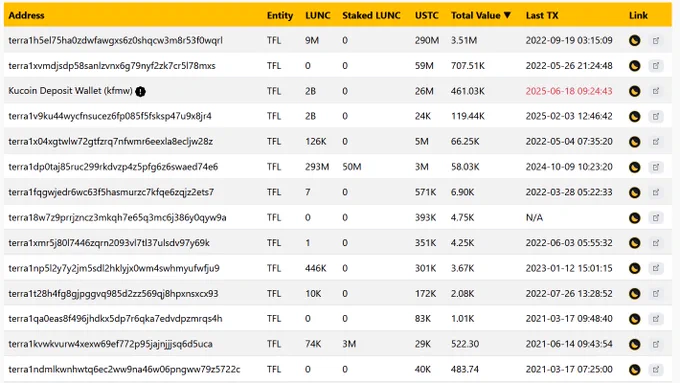The width and height of the screenshot is (680, 383).
Task: Select address terra1h5el75ha0zdwfawgxs6z0shqcw3m8r53f0wqrl
Action: 115,40
